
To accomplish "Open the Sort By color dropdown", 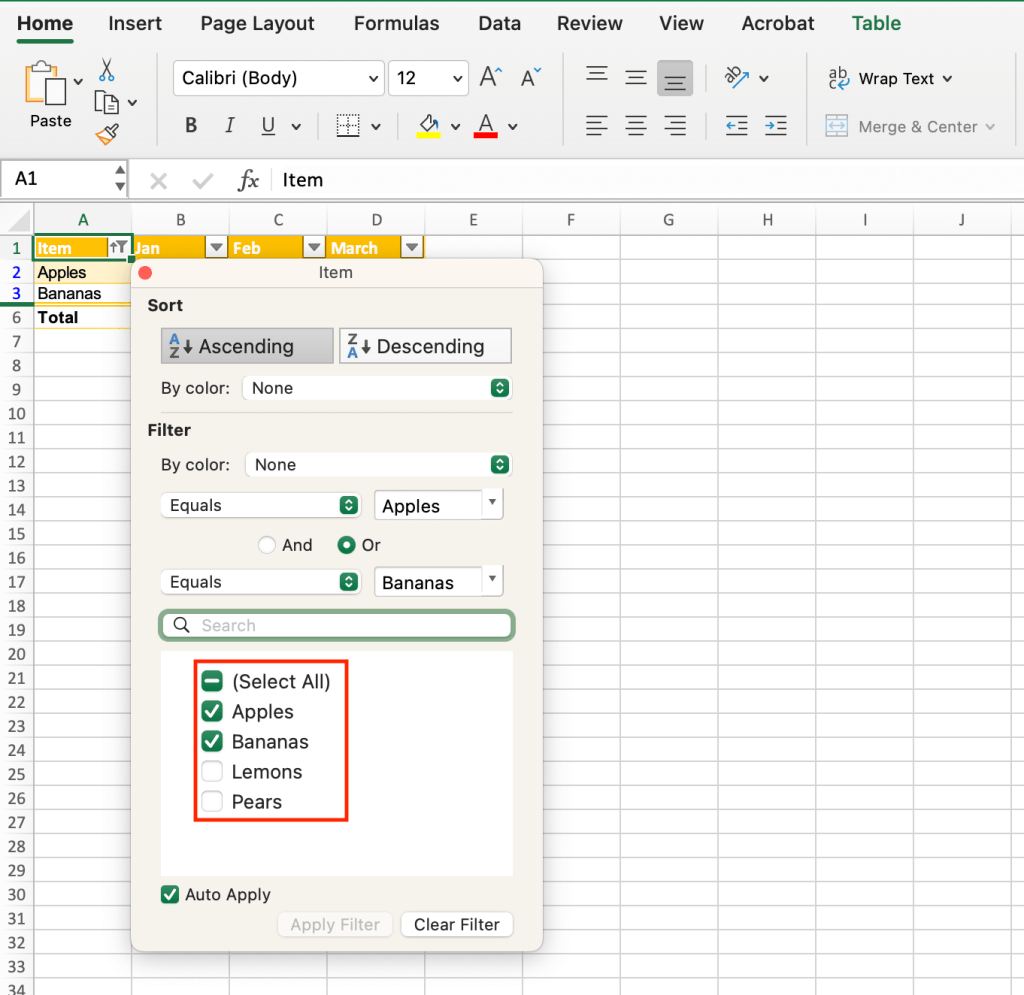I will pyautogui.click(x=377, y=388).
